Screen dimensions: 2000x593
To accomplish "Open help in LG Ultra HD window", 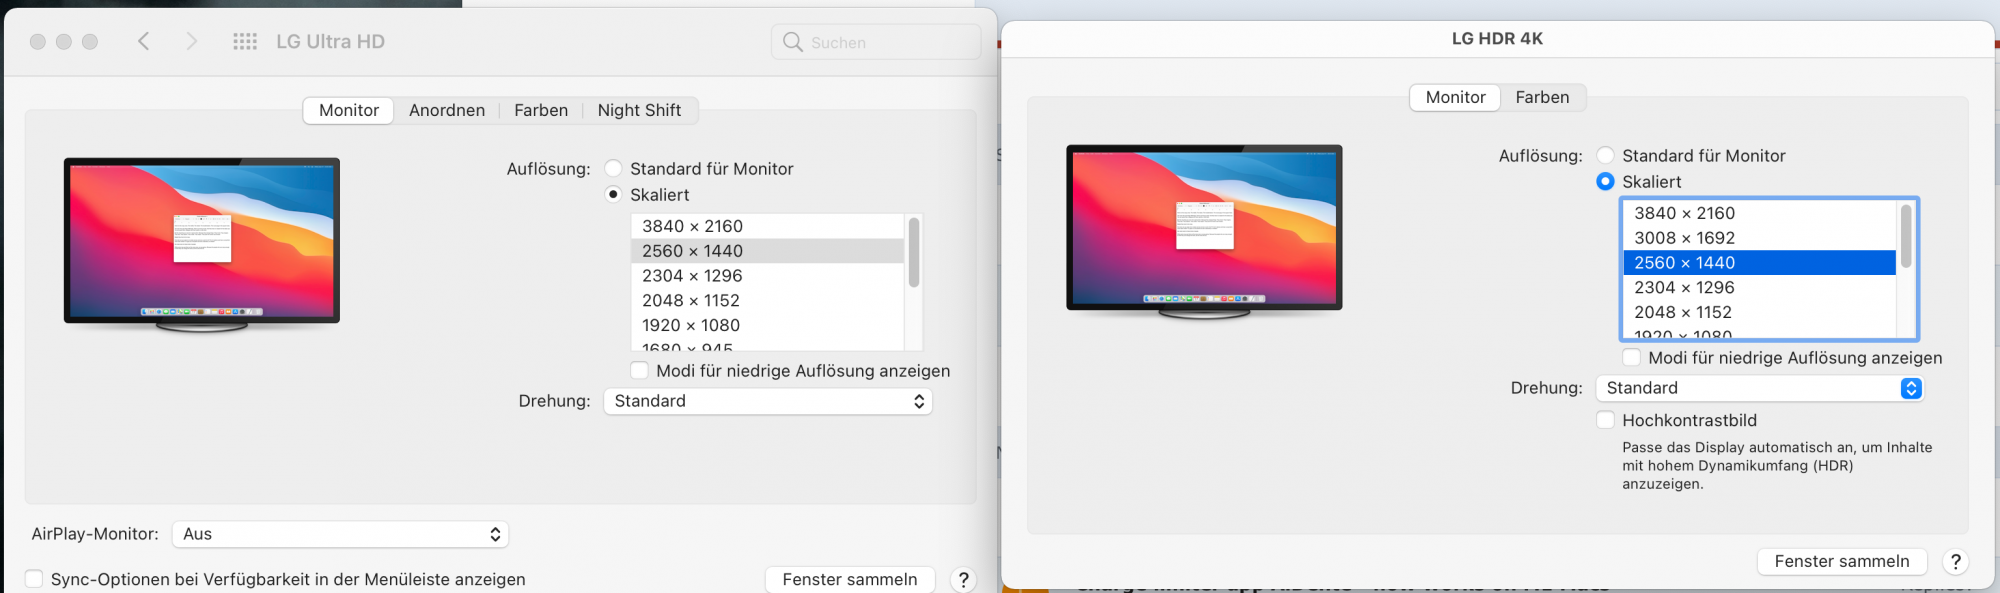I will click(963, 580).
